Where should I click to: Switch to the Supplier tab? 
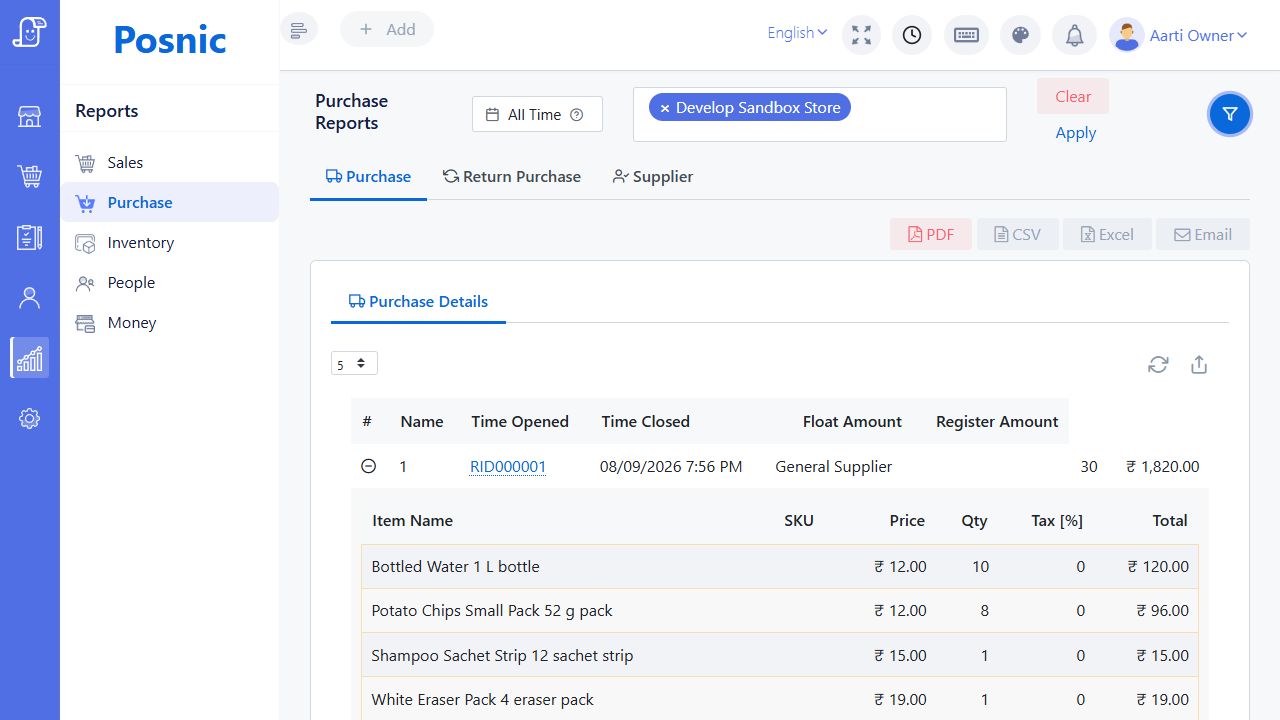tap(653, 176)
